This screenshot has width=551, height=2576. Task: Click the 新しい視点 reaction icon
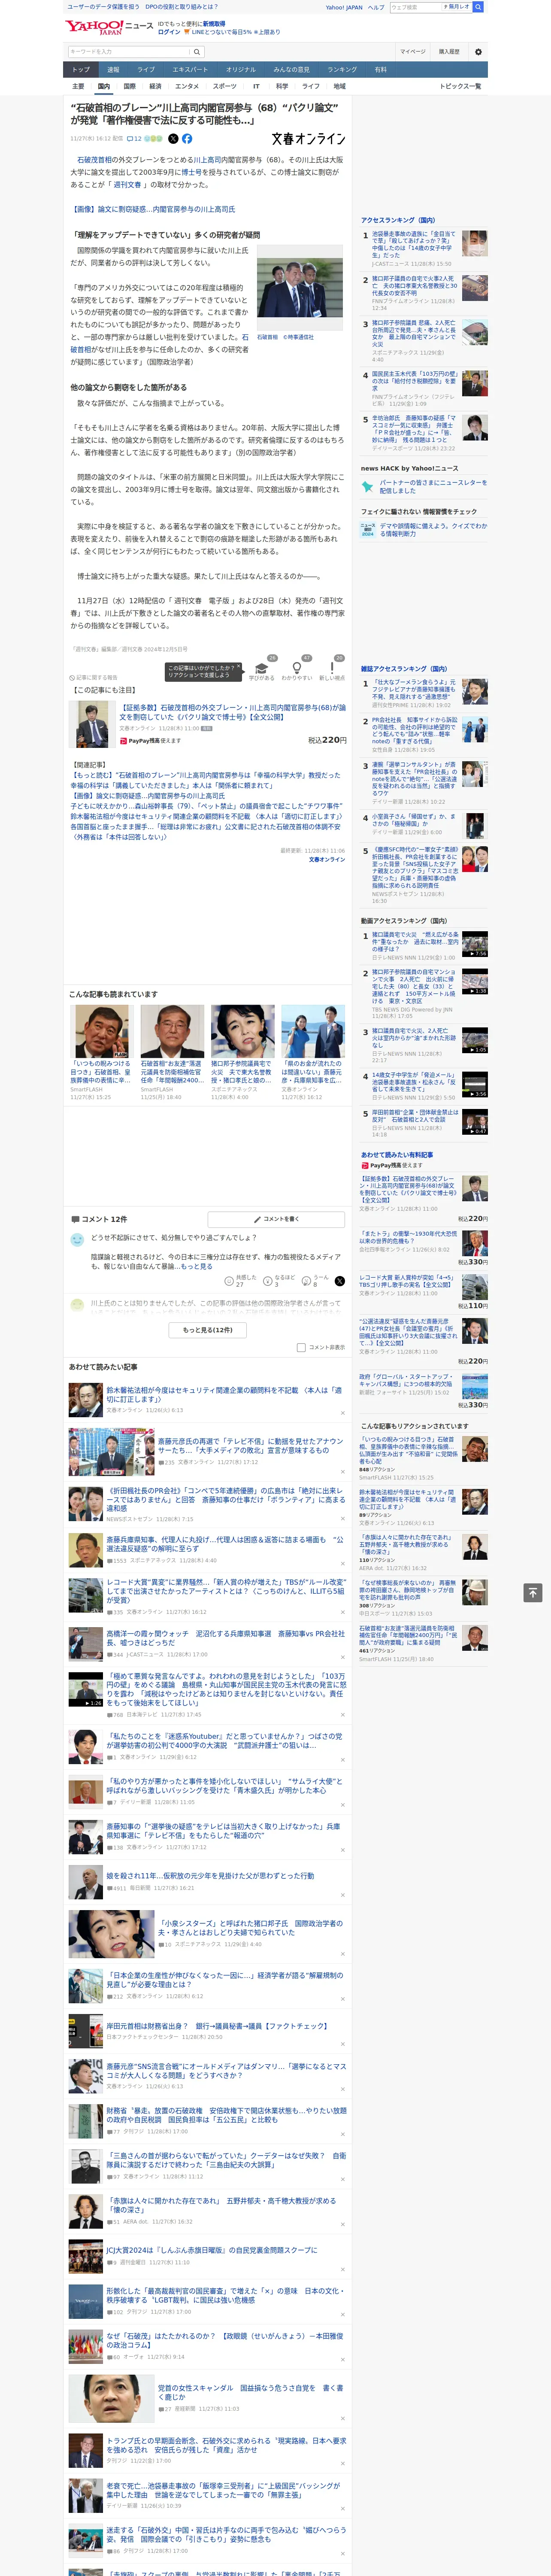(332, 667)
